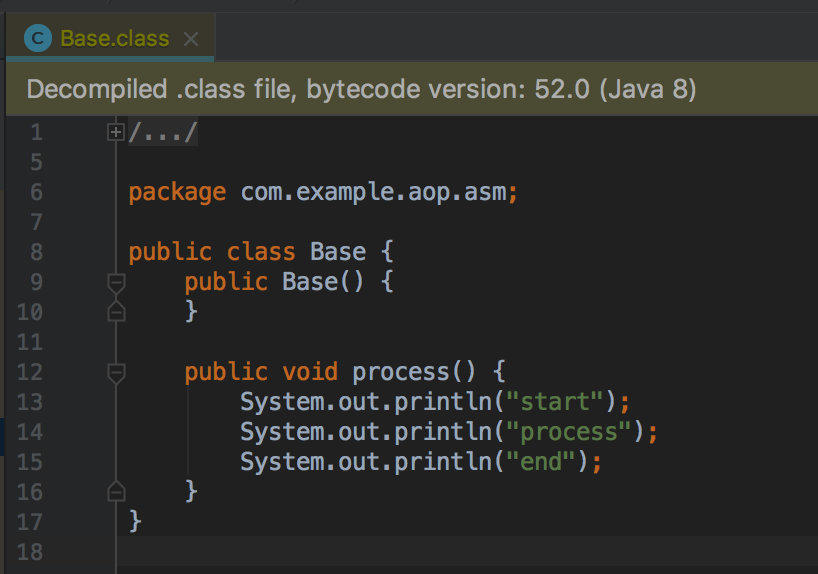Click System.out.println on line 15
This screenshot has height=574, width=818.
pos(366,462)
